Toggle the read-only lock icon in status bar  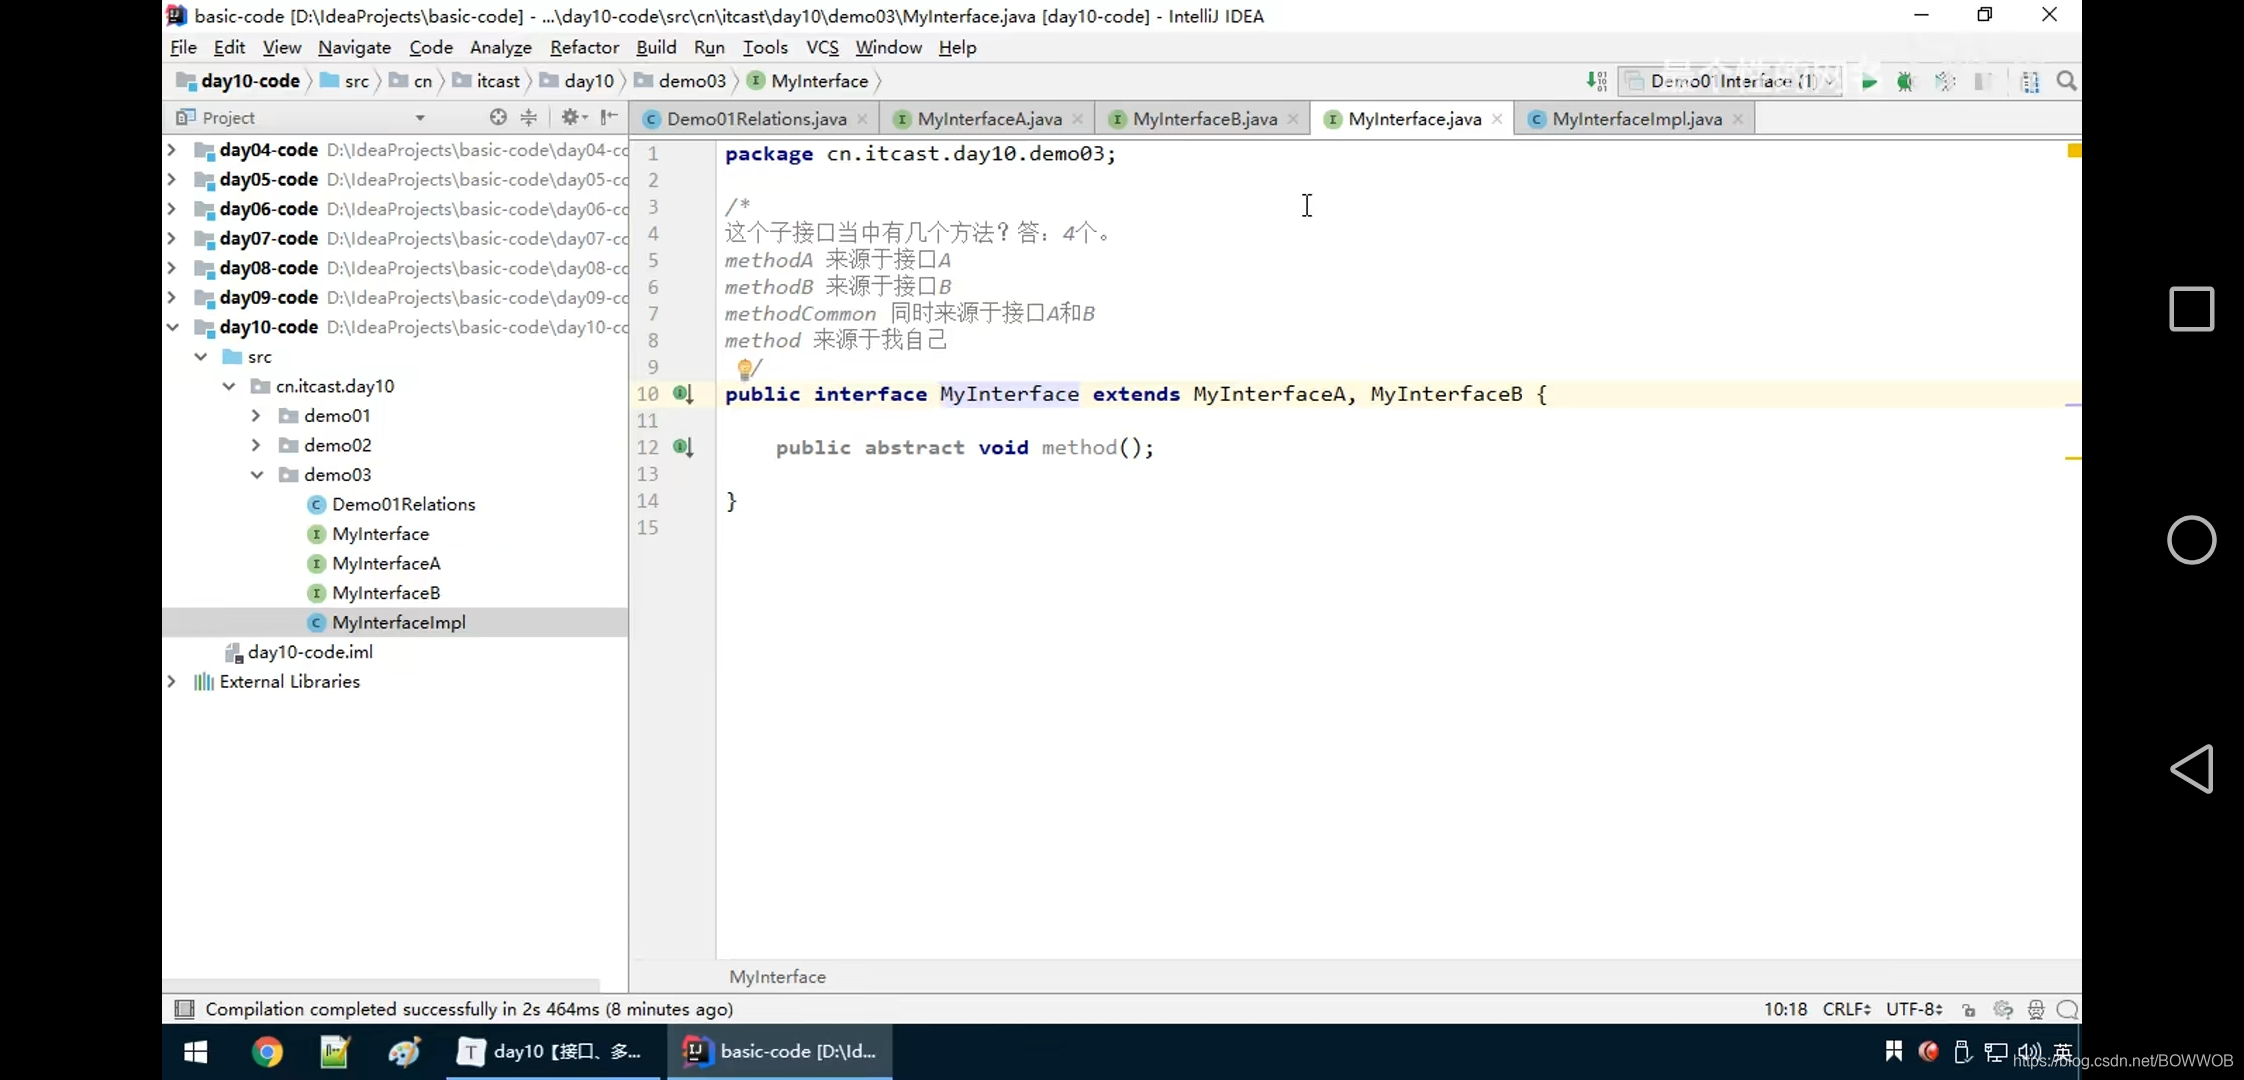pyautogui.click(x=1968, y=1010)
